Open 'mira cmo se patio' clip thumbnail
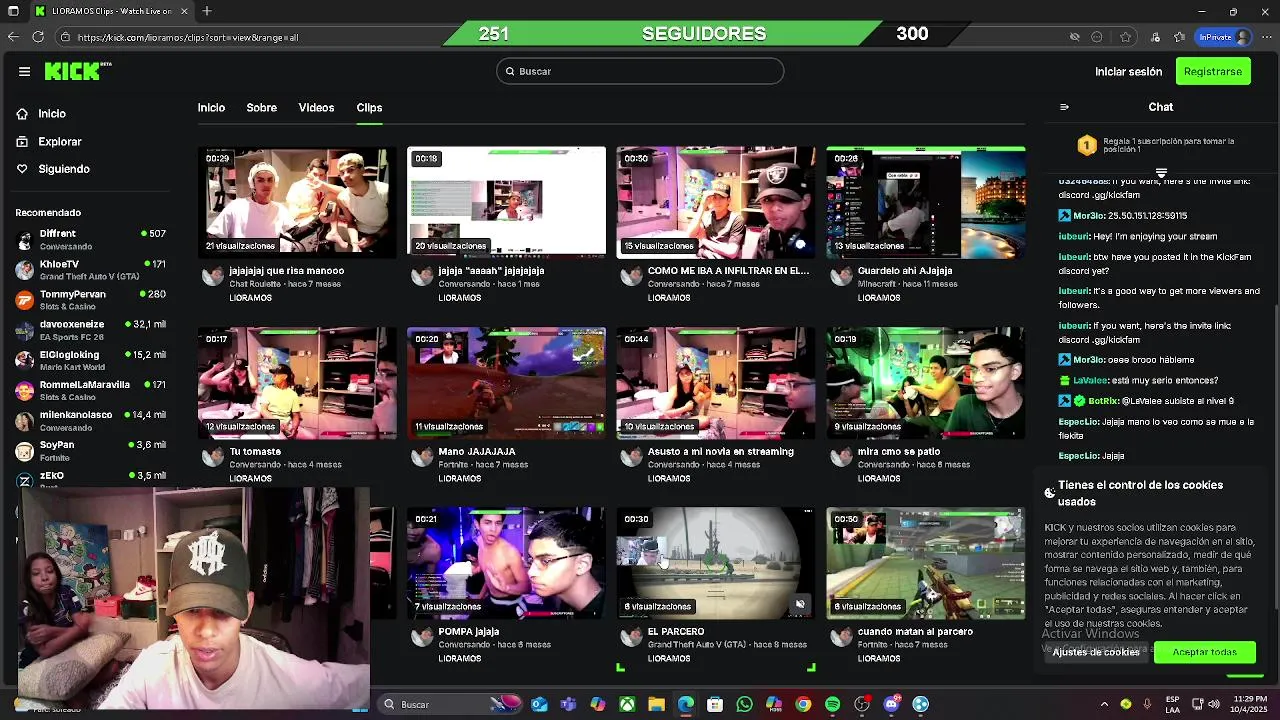 925,383
